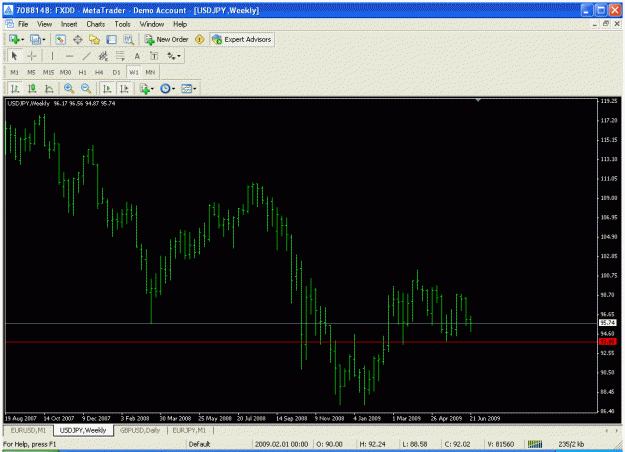Zoom out of the chart
The height and width of the screenshot is (452, 625).
[x=86, y=88]
